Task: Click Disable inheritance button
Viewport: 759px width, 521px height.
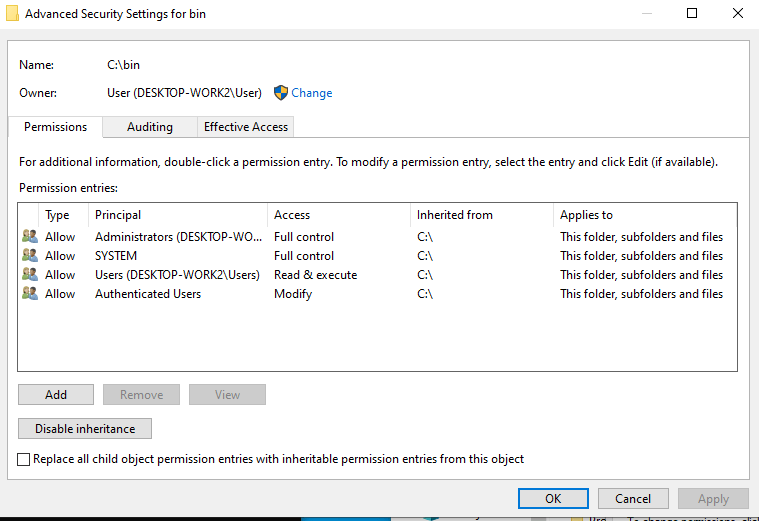Action: tap(85, 429)
